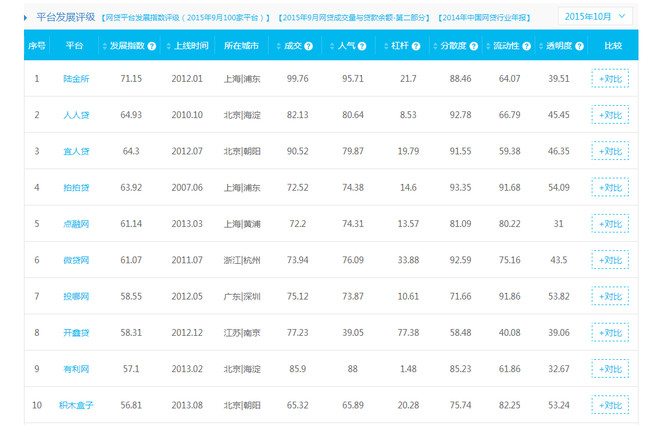Open platform link 人人贷

(x=76, y=115)
